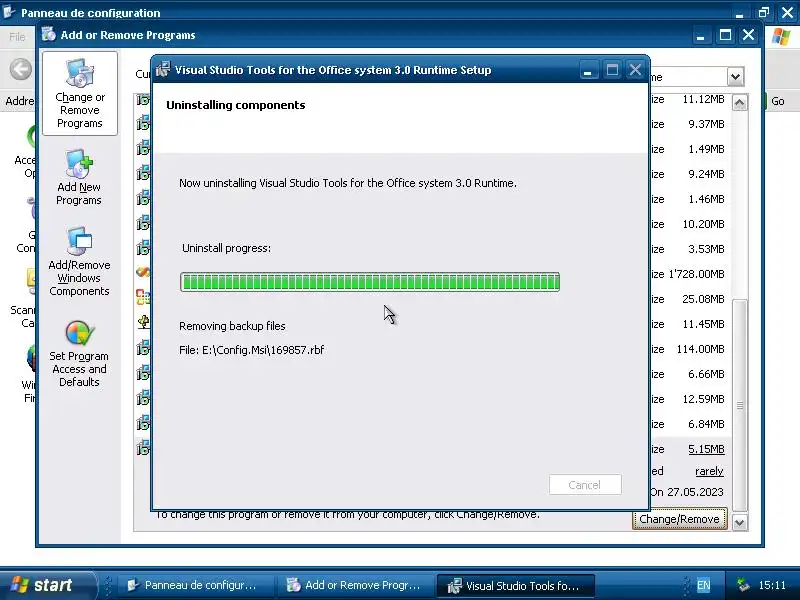
Task: Select Change or Remove Programs sidebar icon
Action: pyautogui.click(x=80, y=93)
